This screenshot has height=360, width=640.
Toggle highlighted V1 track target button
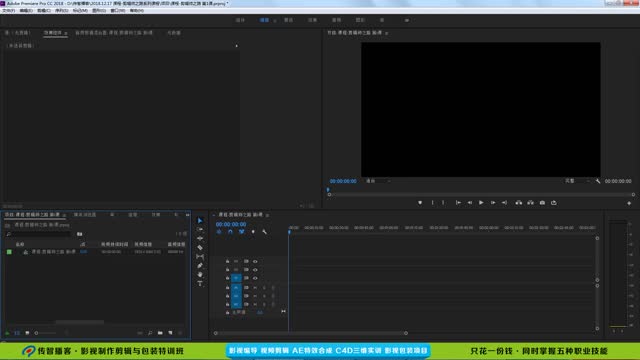(x=236, y=278)
